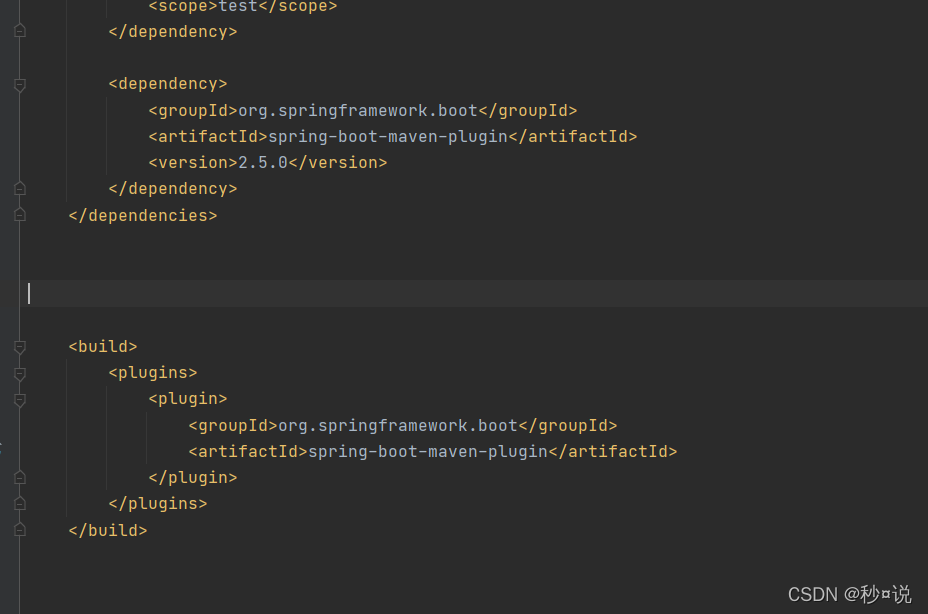The height and width of the screenshot is (614, 928).
Task: Click the <build> opening tag text
Action: coord(103,346)
